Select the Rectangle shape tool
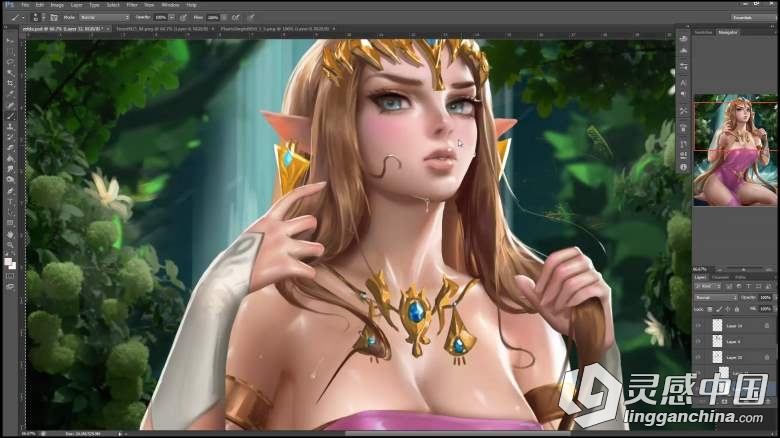The image size is (780, 438). (x=10, y=223)
